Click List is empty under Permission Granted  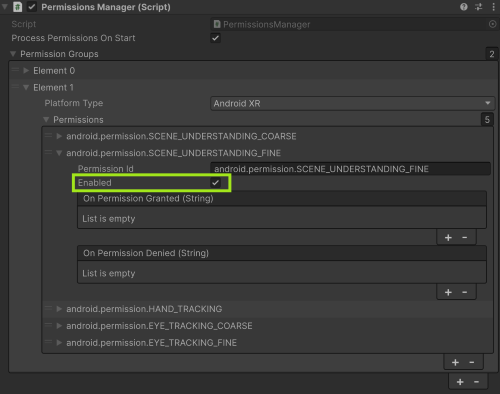109,219
